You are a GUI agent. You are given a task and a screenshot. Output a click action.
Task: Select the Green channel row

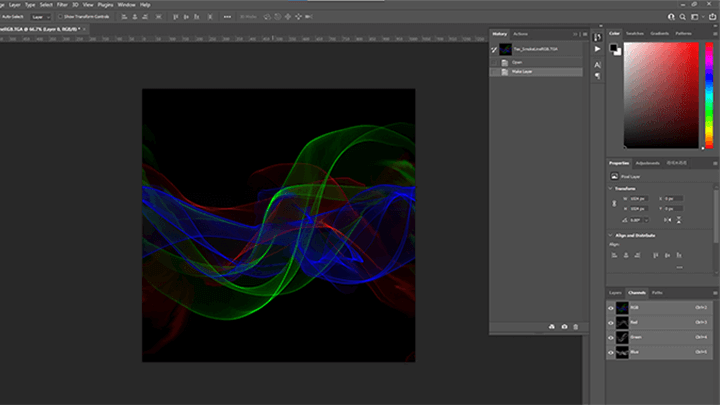tap(659, 338)
